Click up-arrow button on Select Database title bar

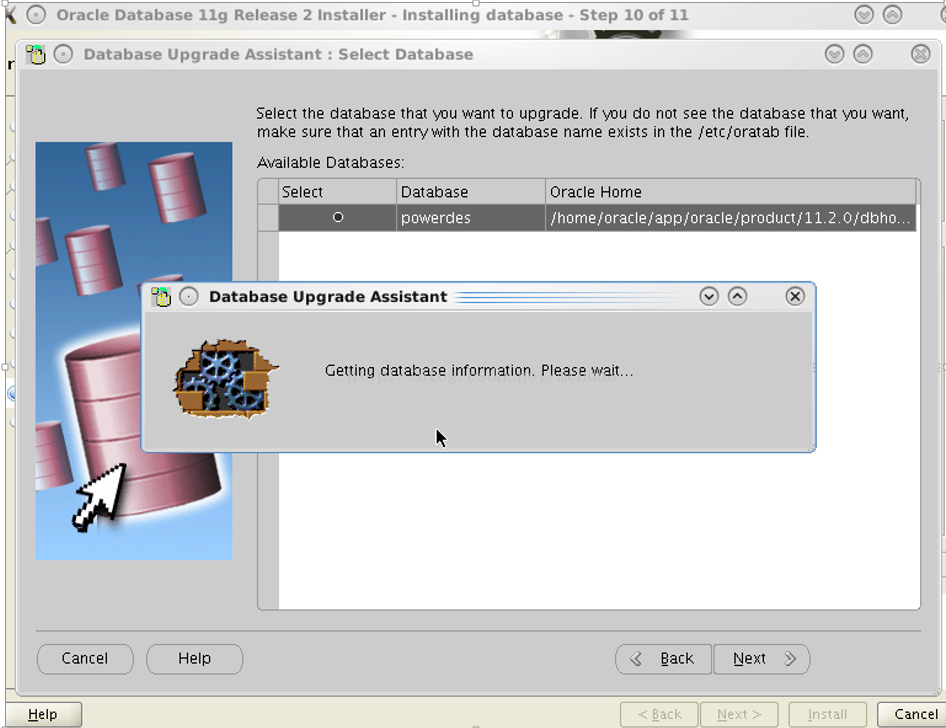(863, 54)
